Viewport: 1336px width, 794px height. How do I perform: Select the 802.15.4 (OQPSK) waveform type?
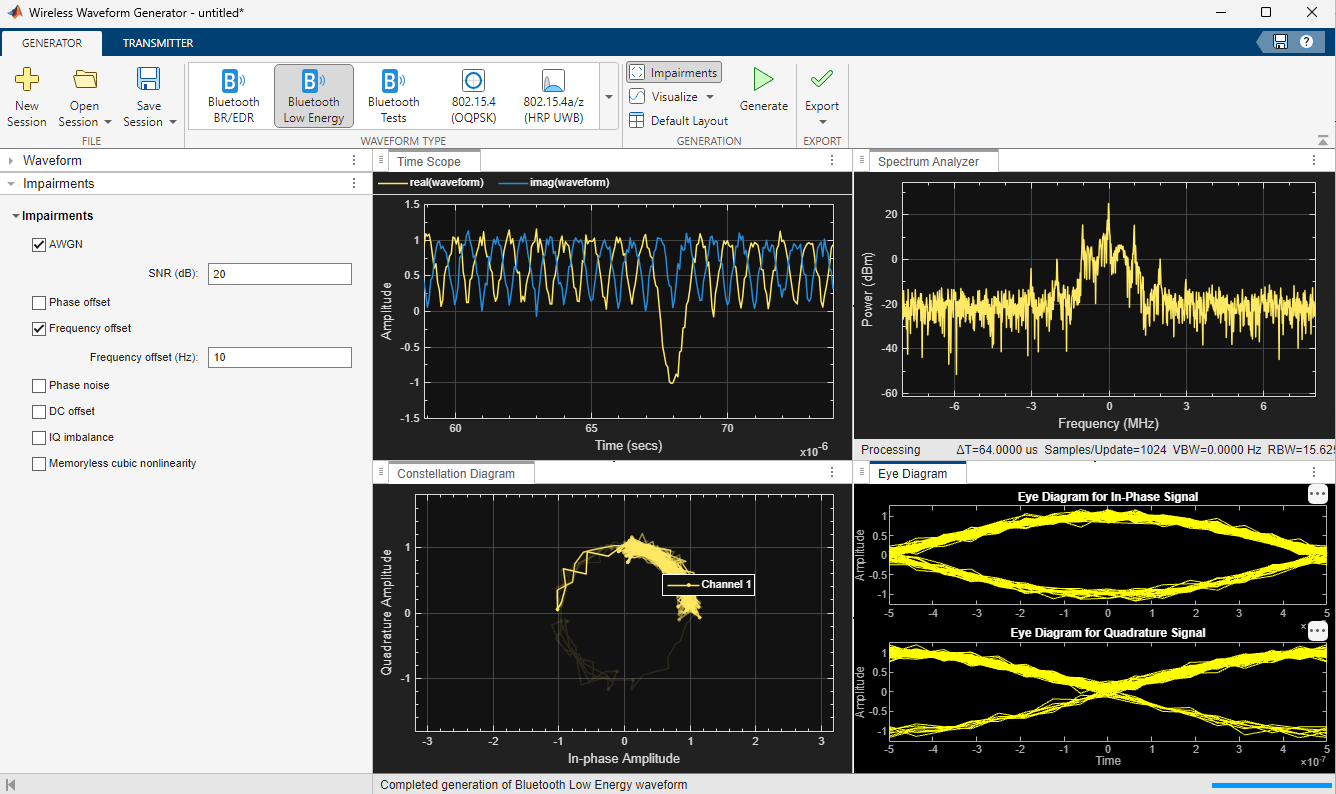click(x=472, y=95)
